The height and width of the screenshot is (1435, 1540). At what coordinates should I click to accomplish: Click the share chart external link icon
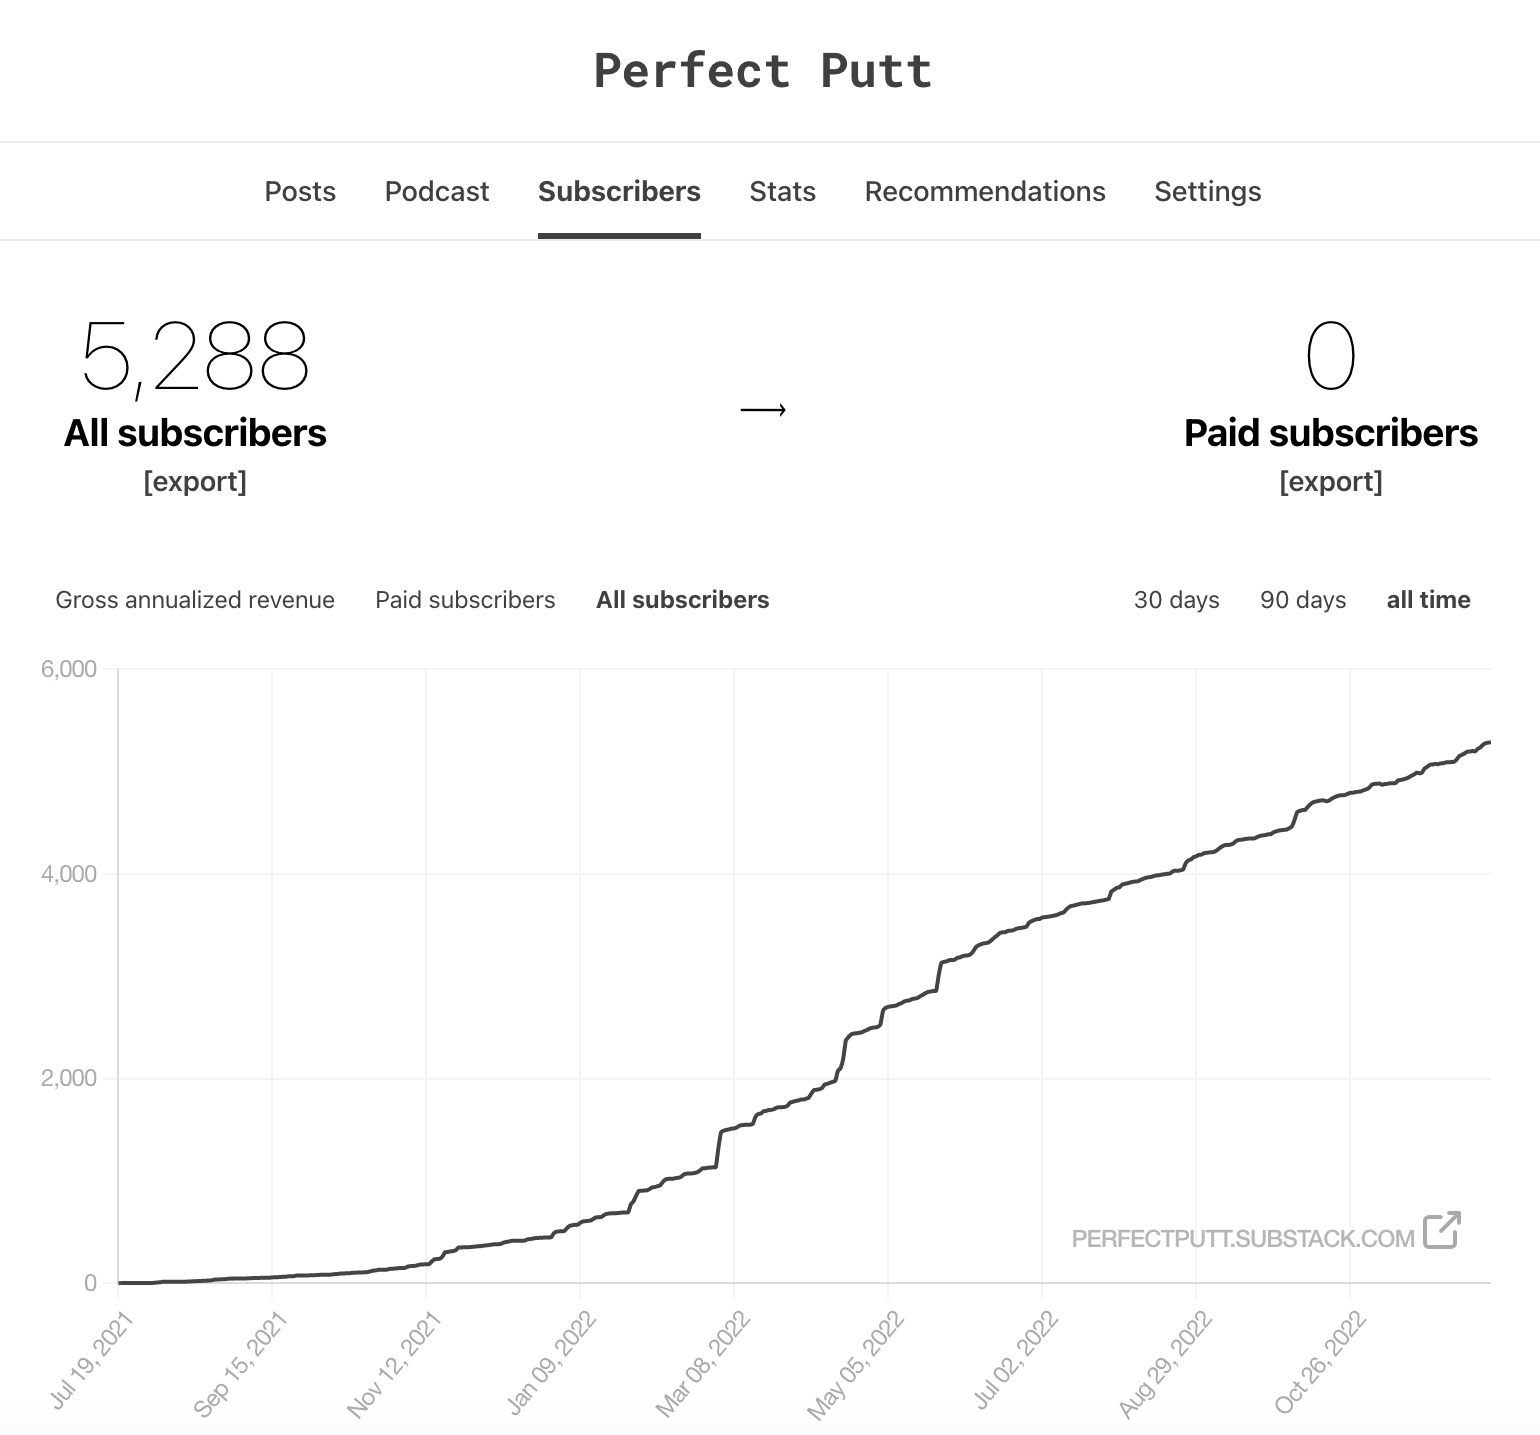tap(1441, 1230)
